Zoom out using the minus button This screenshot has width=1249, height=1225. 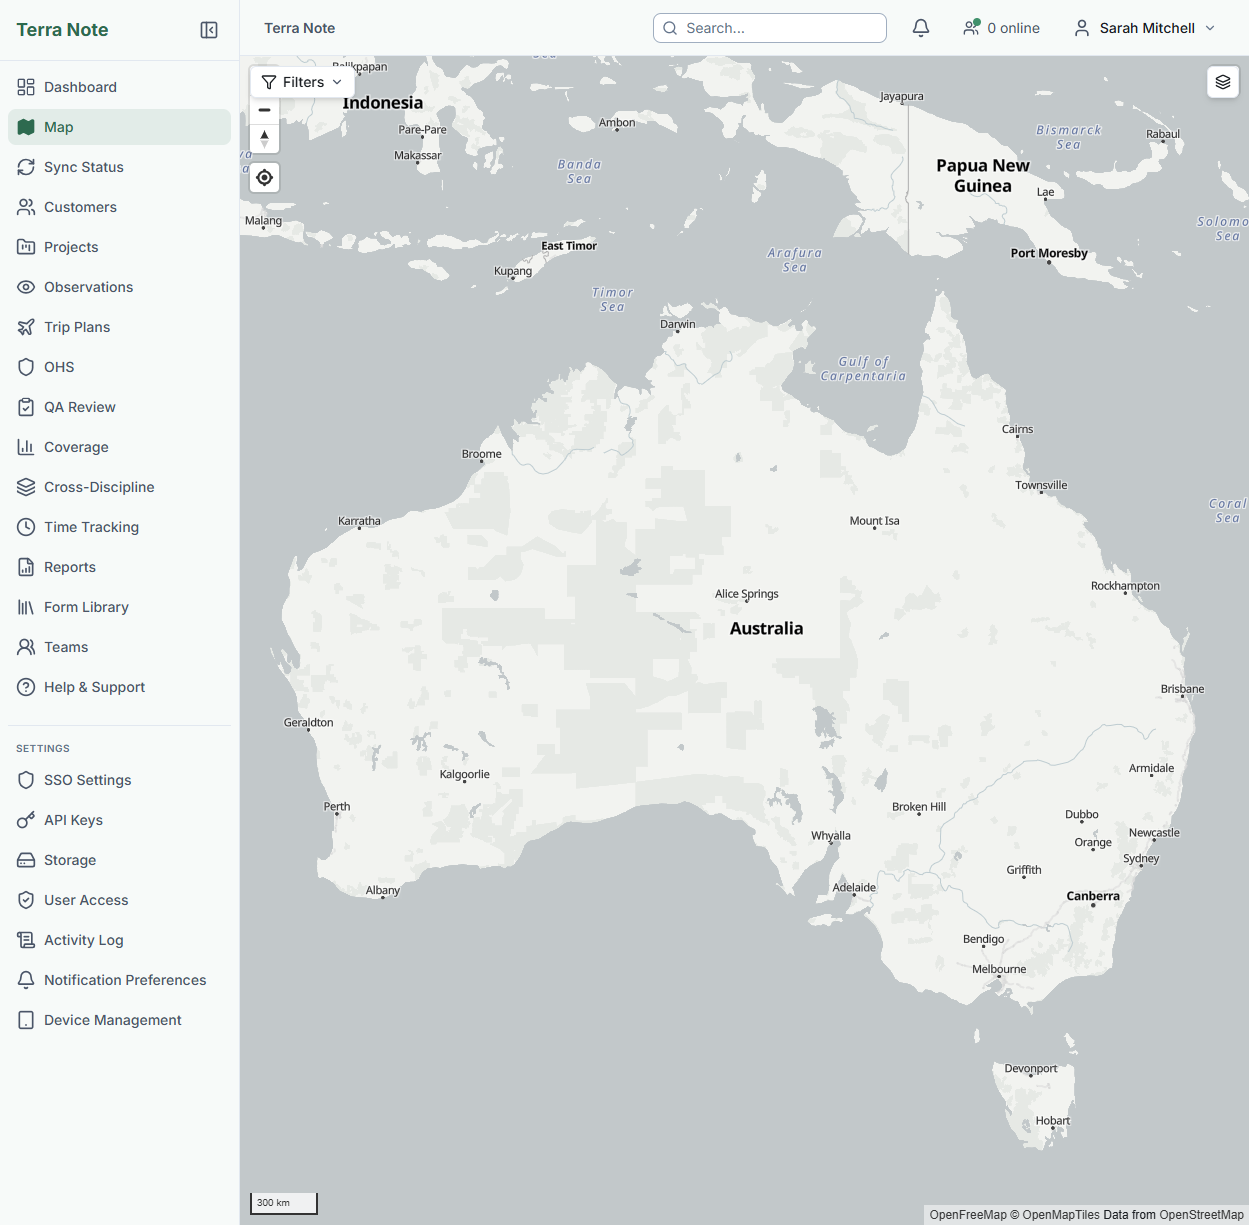click(264, 110)
